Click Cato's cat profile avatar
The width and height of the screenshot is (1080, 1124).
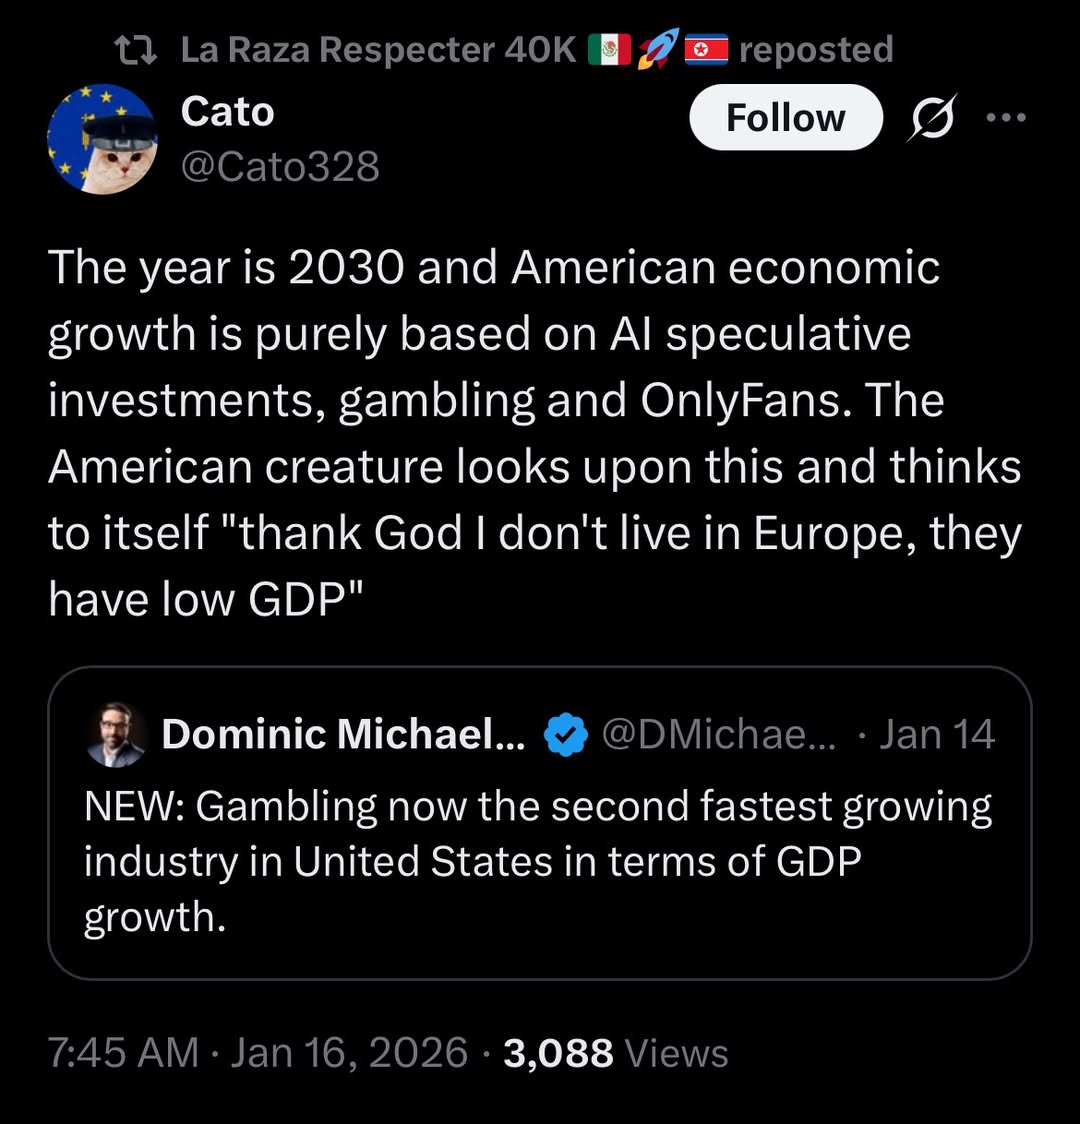point(102,139)
